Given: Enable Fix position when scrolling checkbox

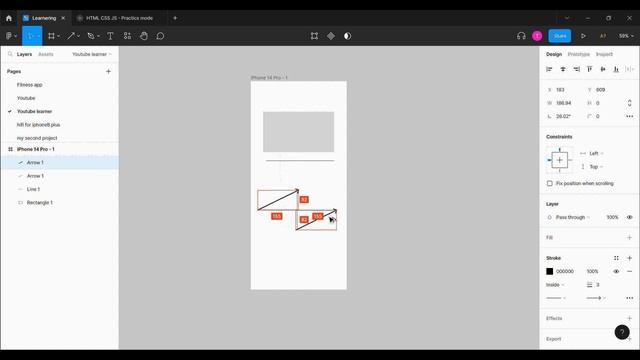Looking at the screenshot, I should 550,184.
